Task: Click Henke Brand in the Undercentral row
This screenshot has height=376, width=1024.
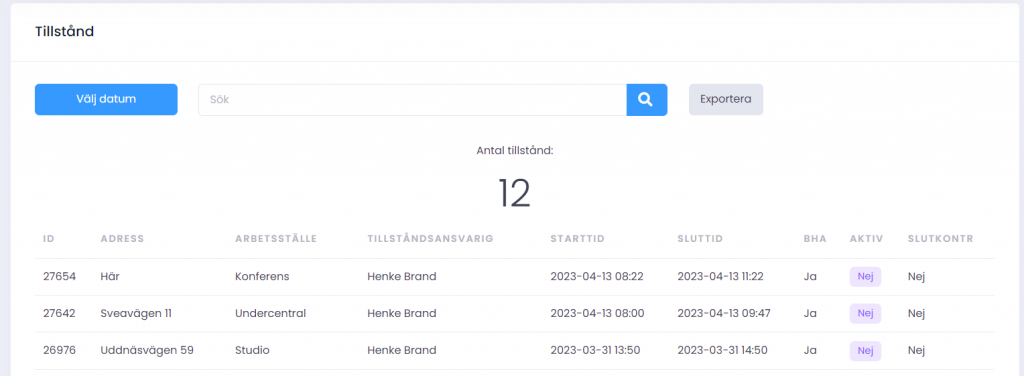Action: (402, 313)
